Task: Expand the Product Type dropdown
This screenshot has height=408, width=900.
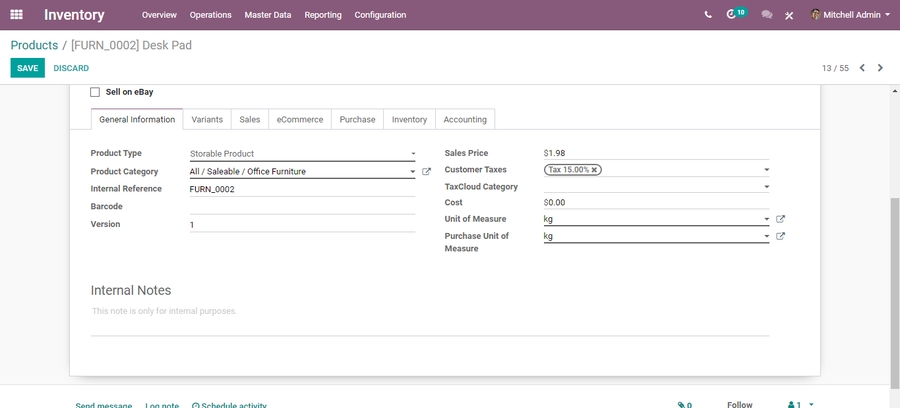Action: (302, 154)
